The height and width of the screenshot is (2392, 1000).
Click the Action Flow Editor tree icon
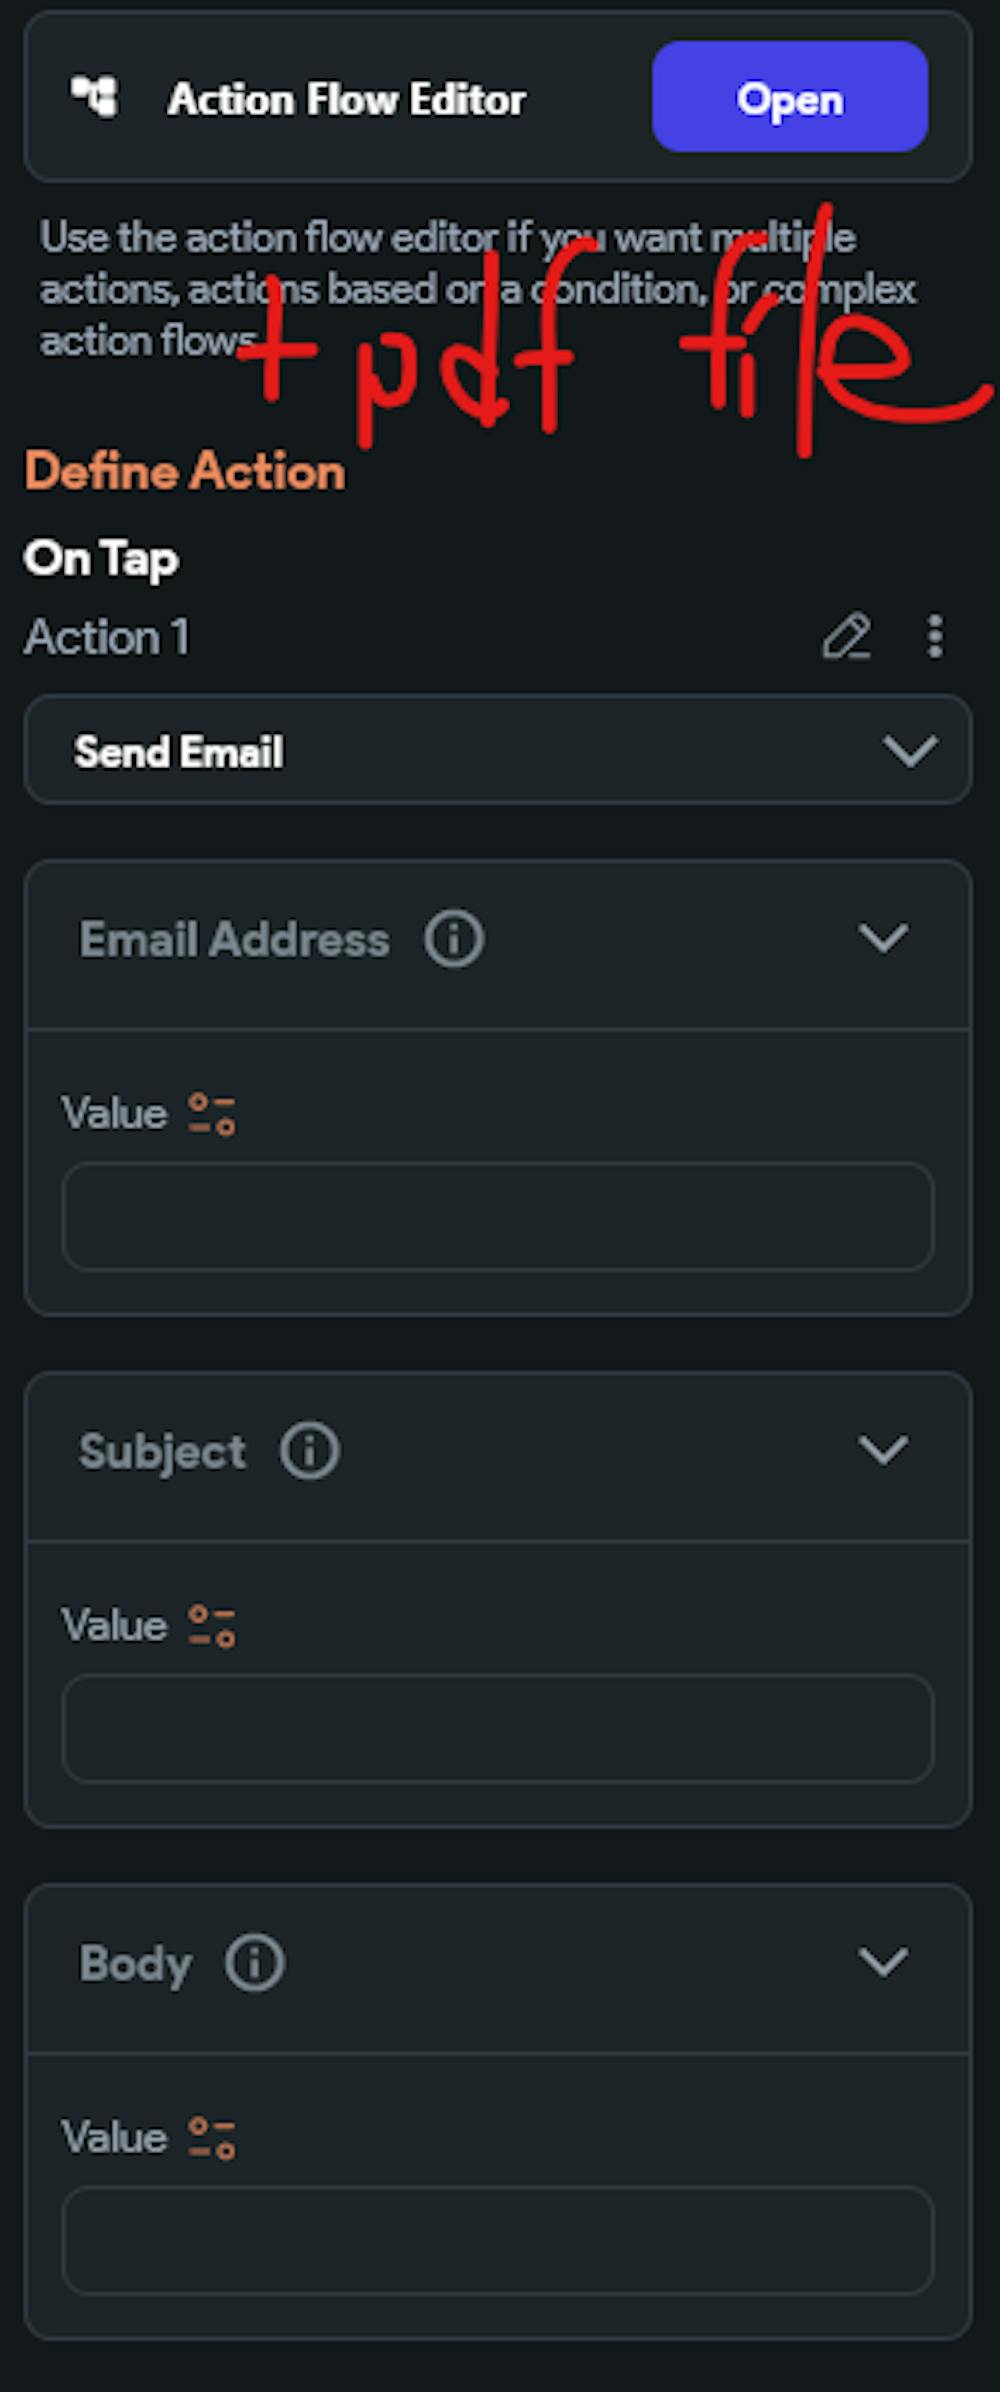click(x=95, y=97)
